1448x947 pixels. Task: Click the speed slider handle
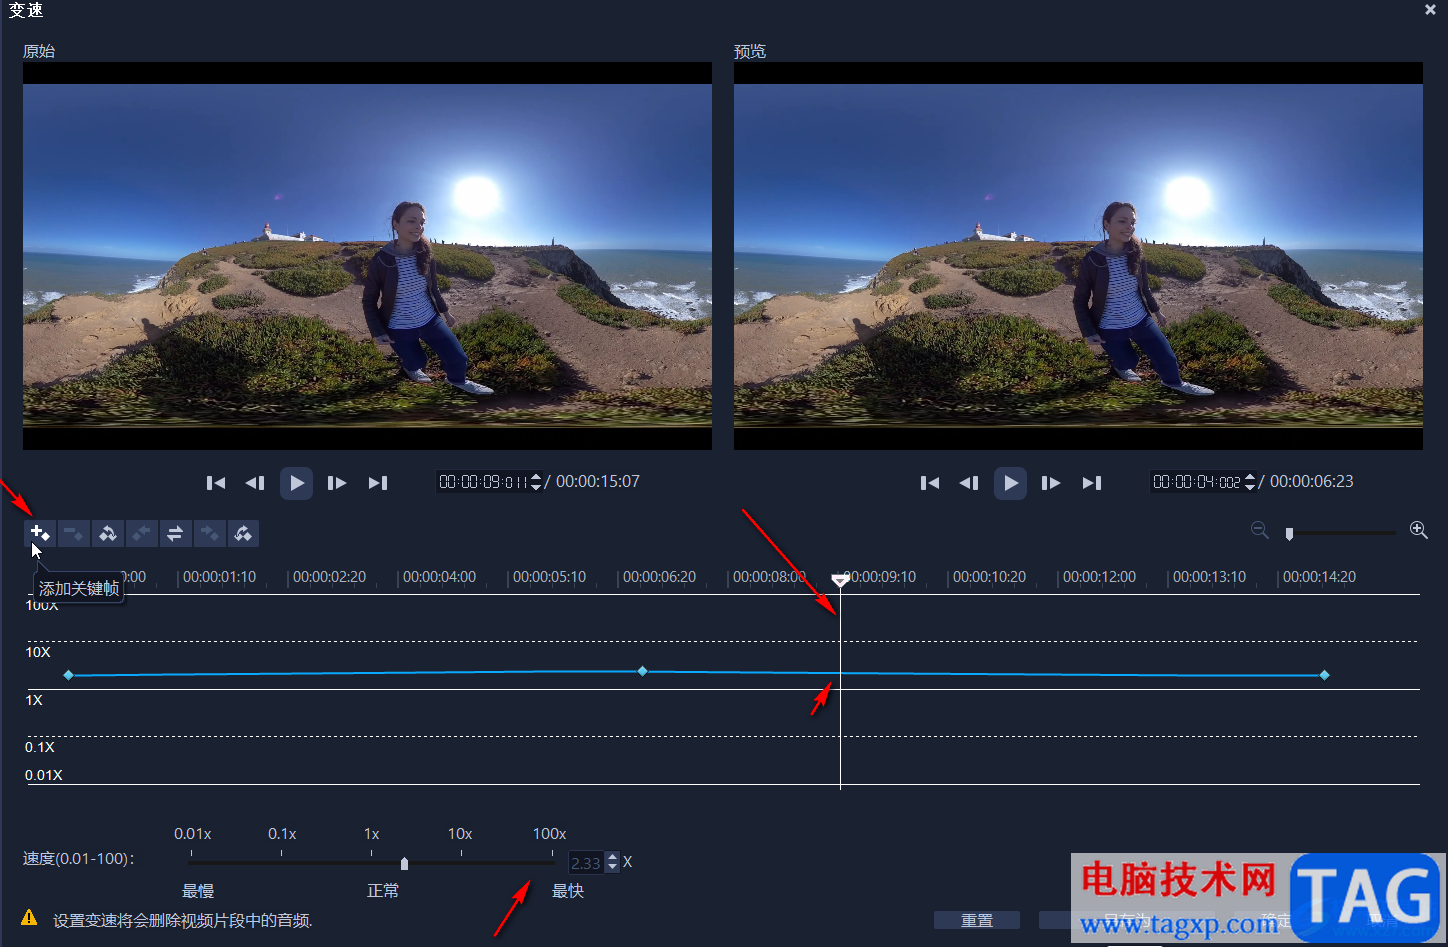point(404,863)
